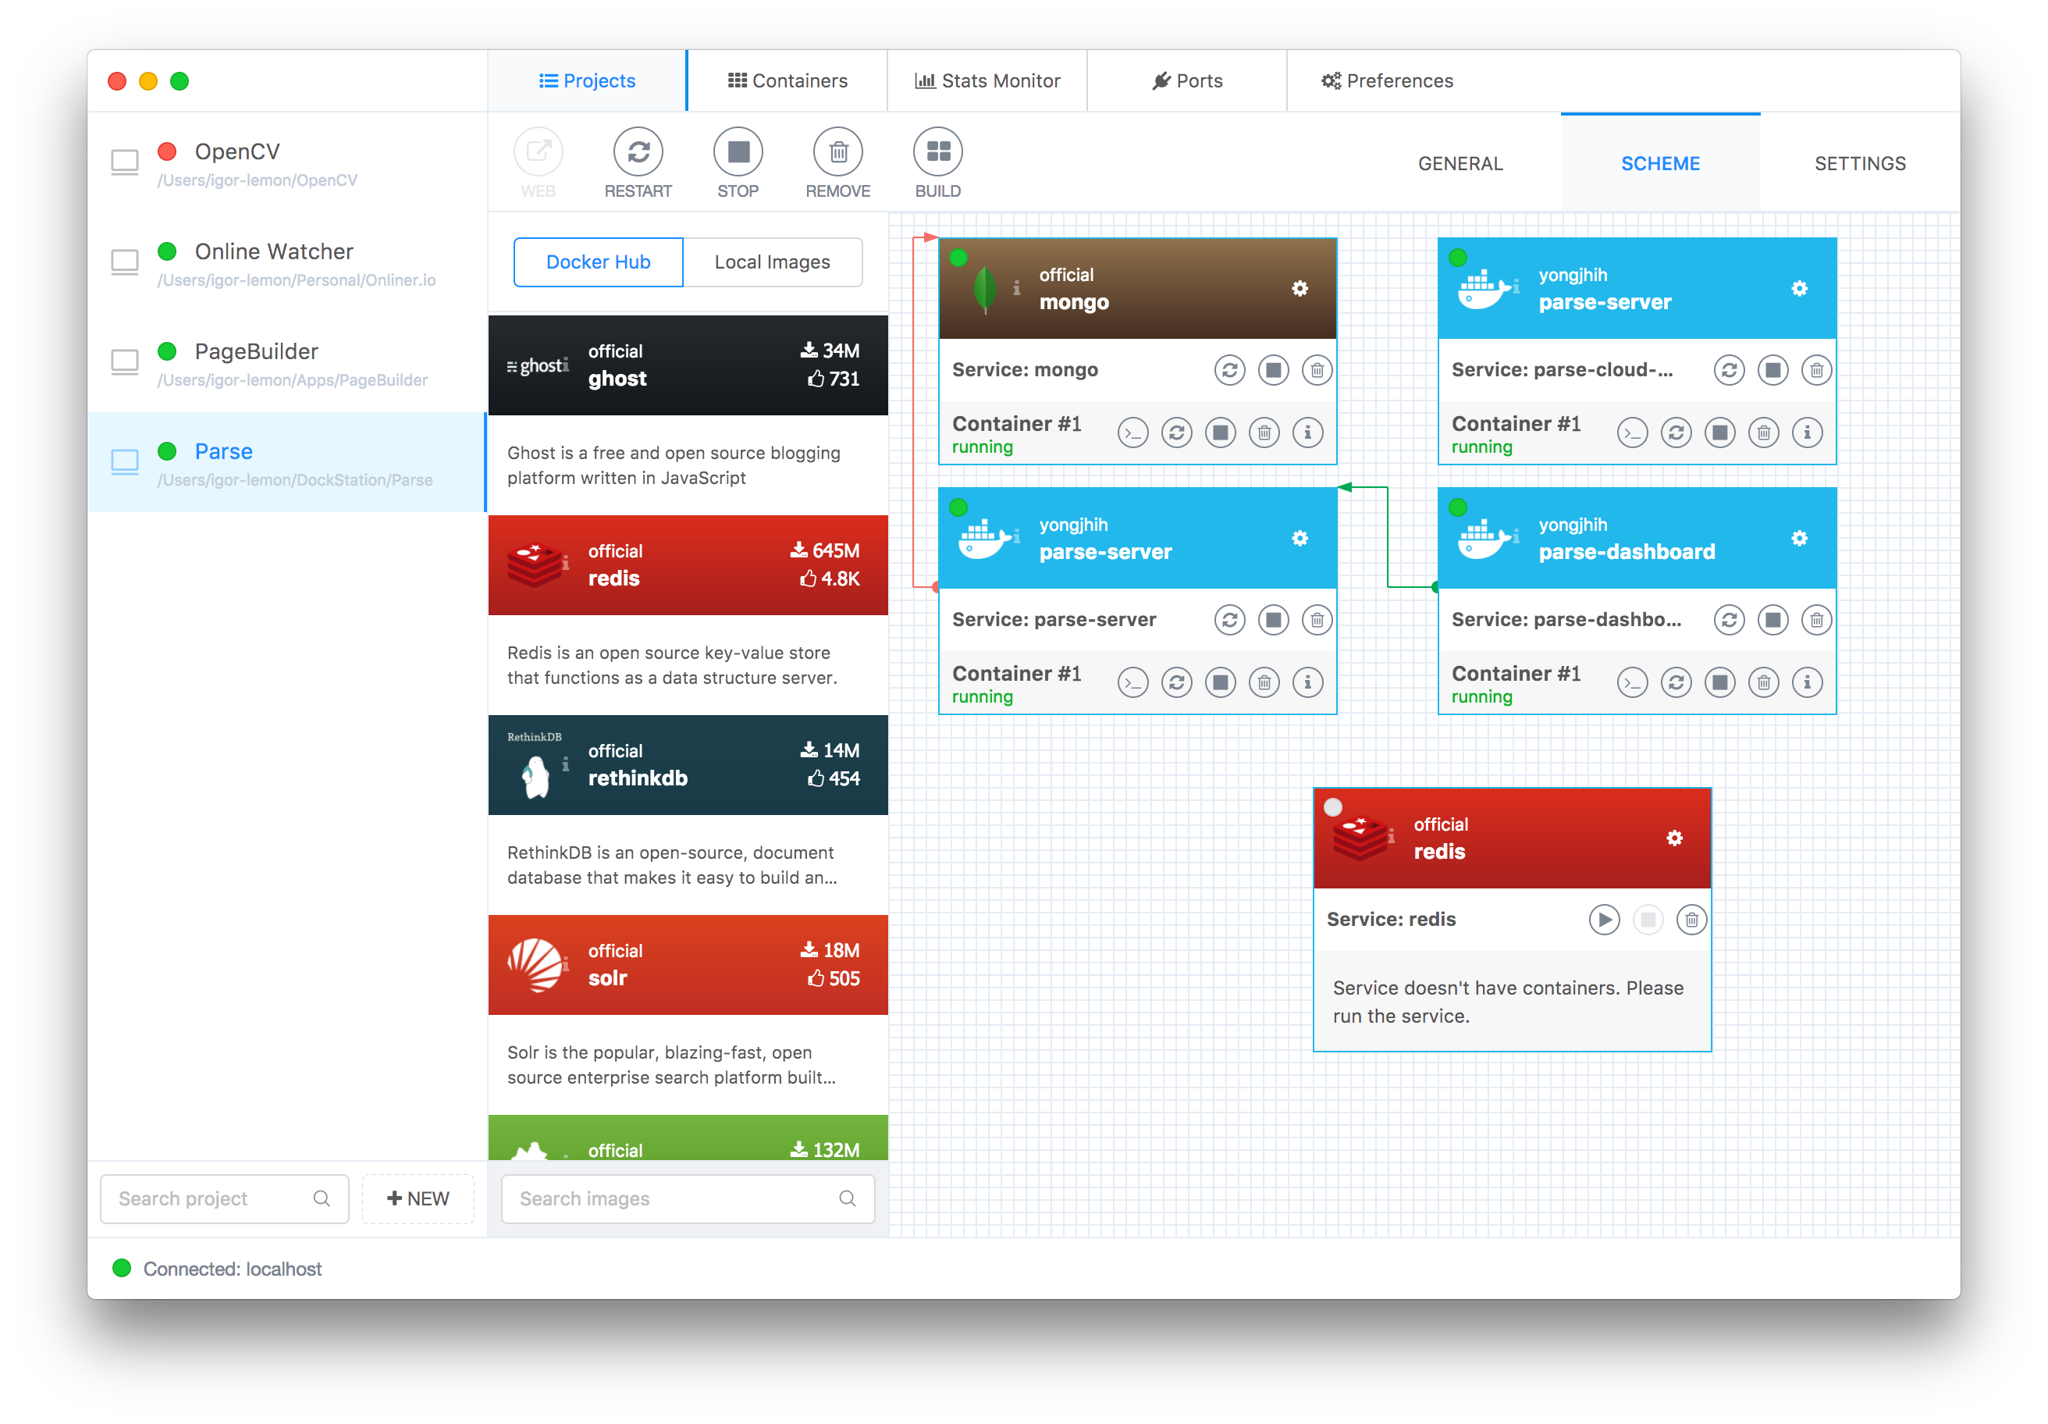Click the RESTART project toolbar icon
This screenshot has height=1424, width=2048.
coord(638,153)
